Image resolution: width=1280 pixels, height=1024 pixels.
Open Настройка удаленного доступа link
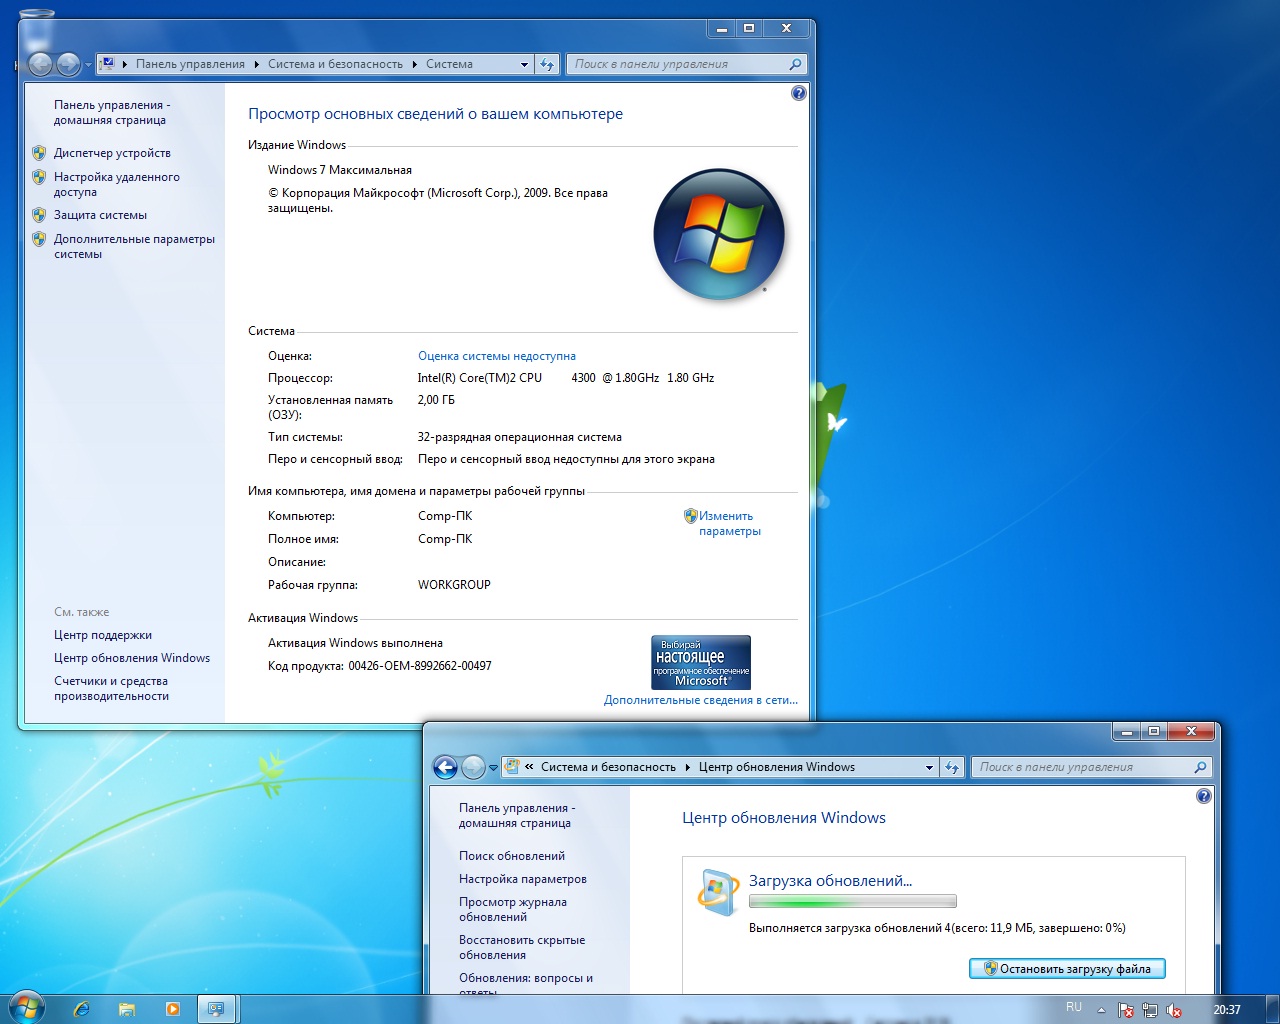tap(117, 184)
